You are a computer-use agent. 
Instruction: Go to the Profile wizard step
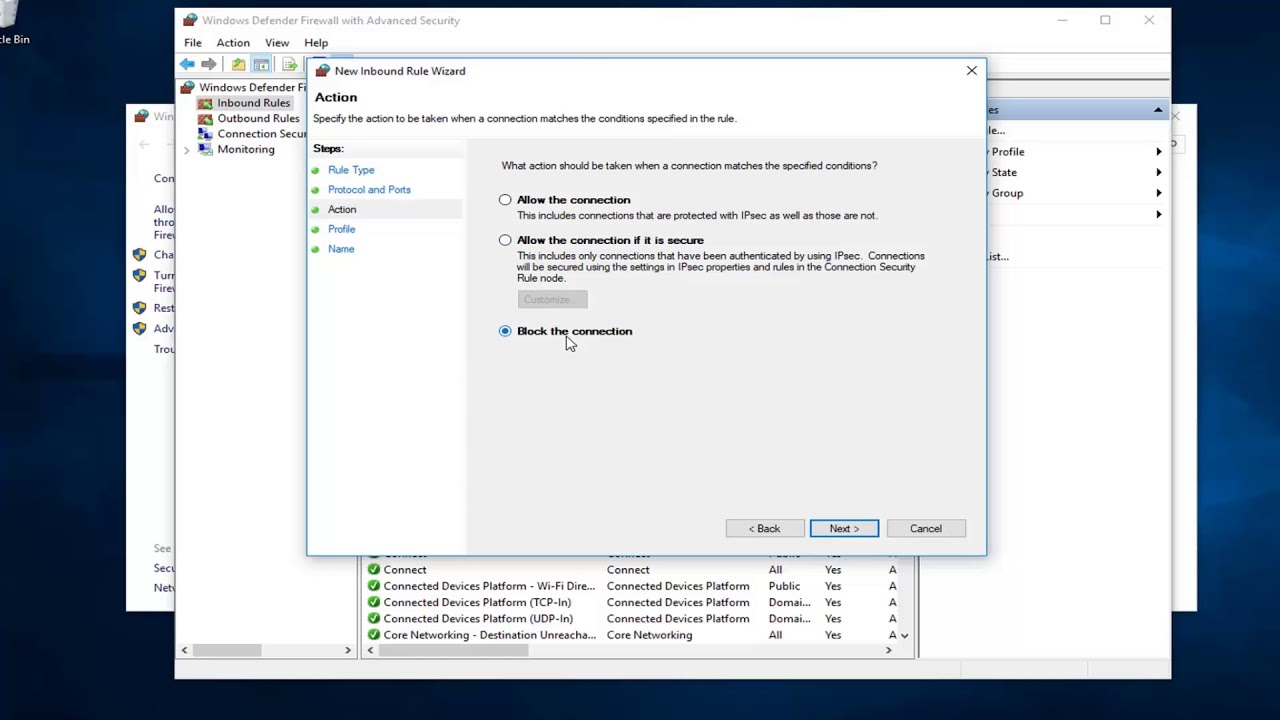click(341, 229)
